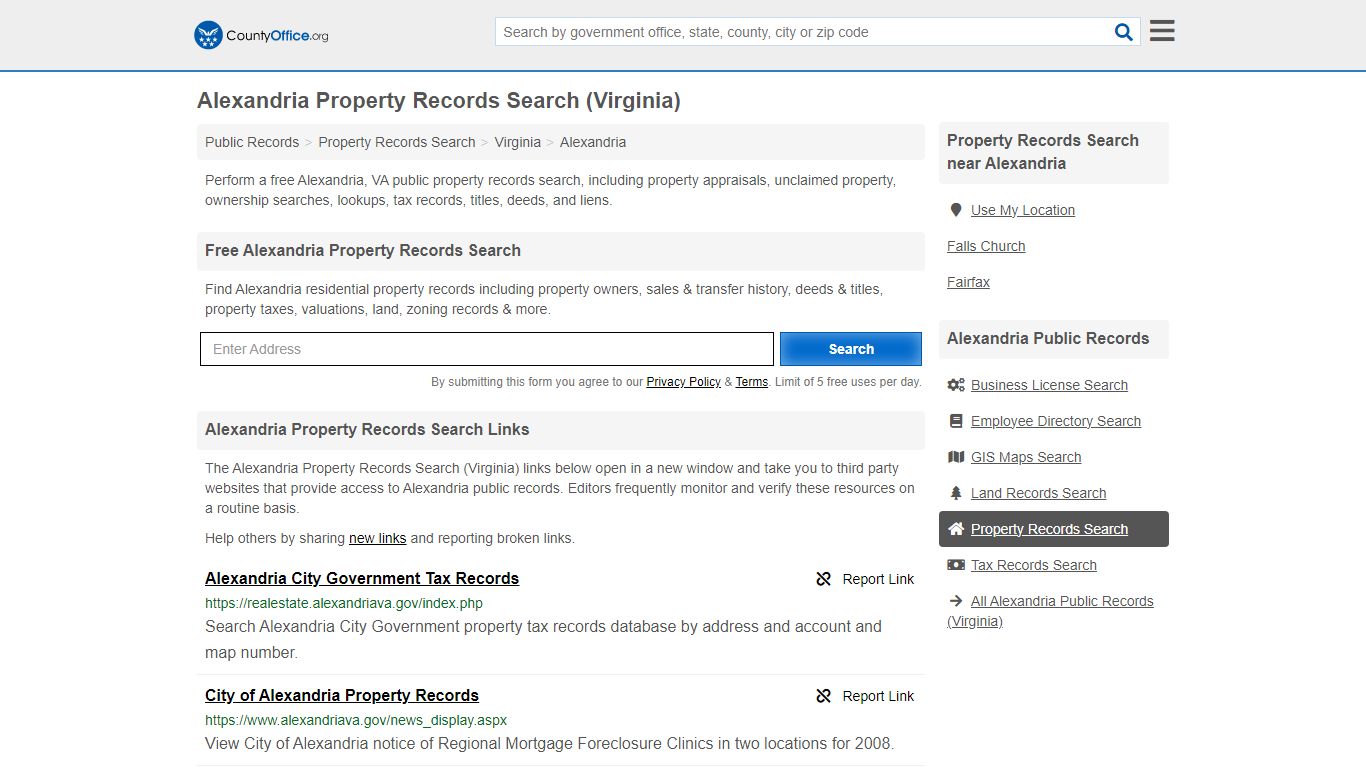The height and width of the screenshot is (768, 1366).
Task: Open the hamburger menu icon
Action: [x=1162, y=31]
